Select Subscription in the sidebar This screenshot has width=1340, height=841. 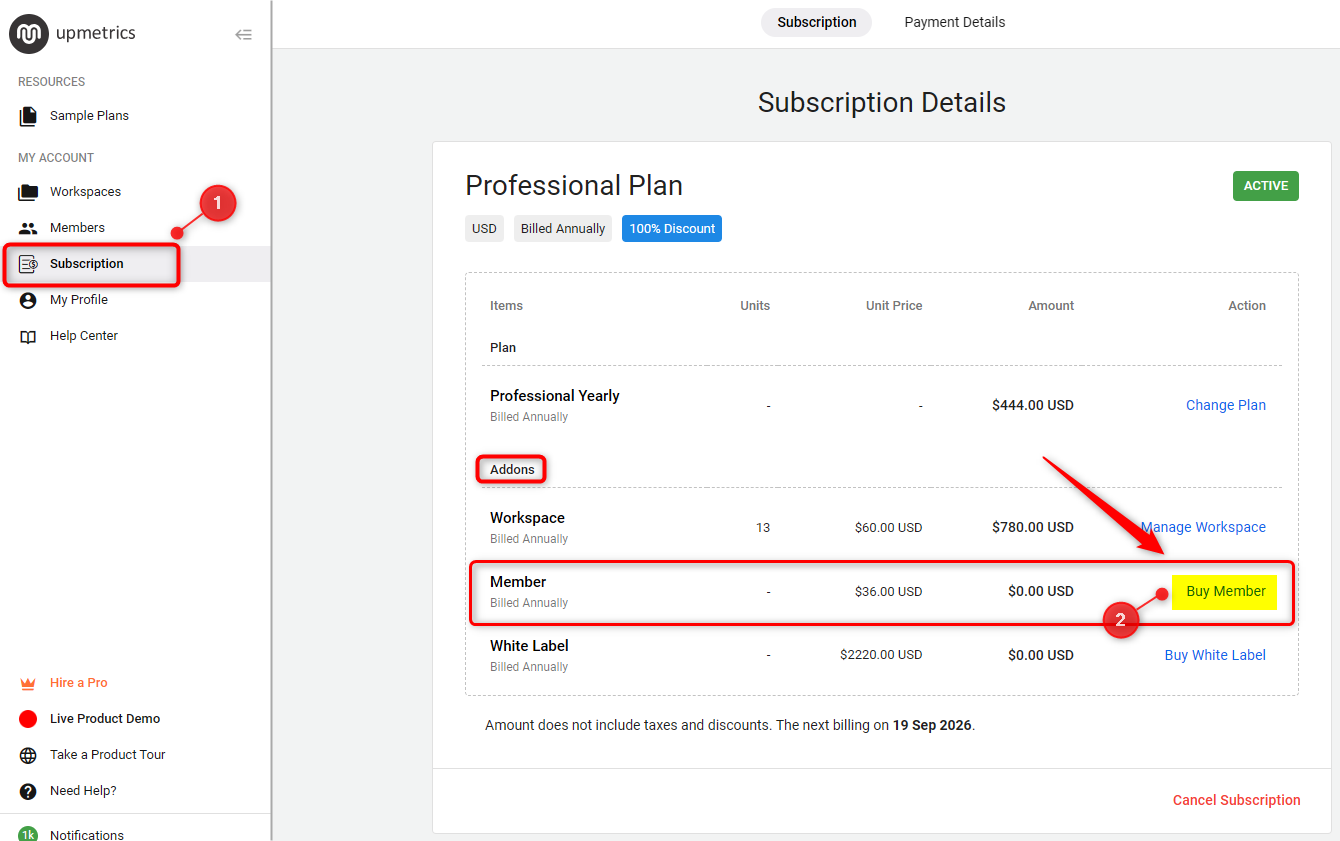87,264
